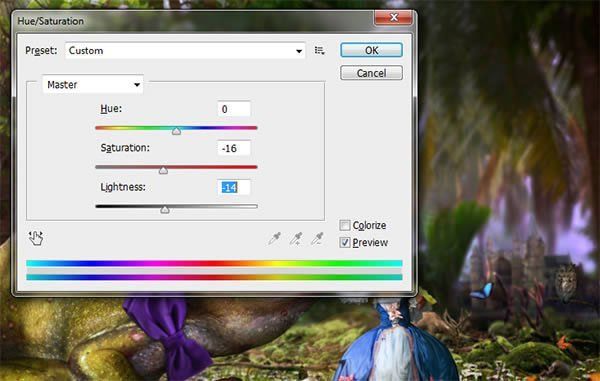The image size is (600, 381).
Task: Click the Saturation value field showing -16
Action: tap(234, 148)
